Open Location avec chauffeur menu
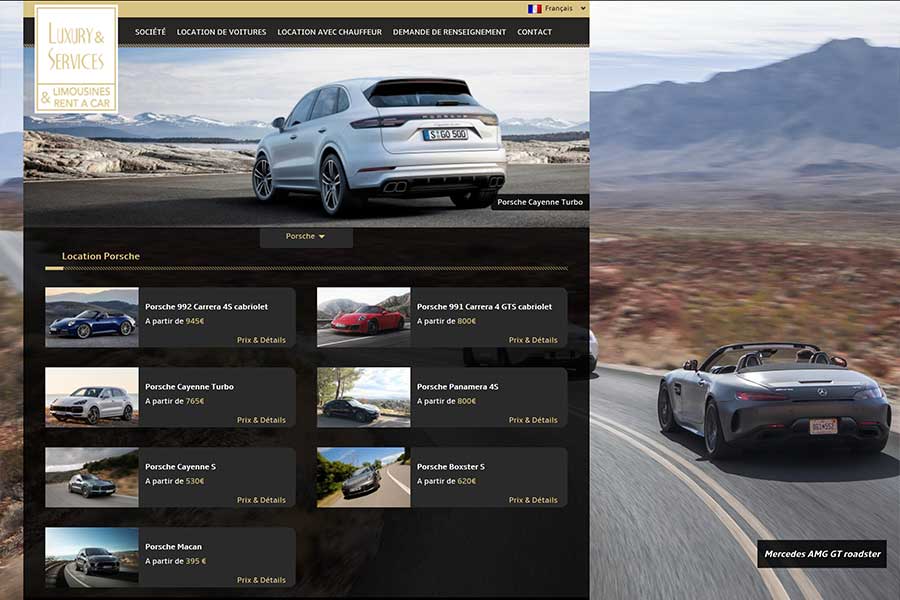 tap(329, 32)
